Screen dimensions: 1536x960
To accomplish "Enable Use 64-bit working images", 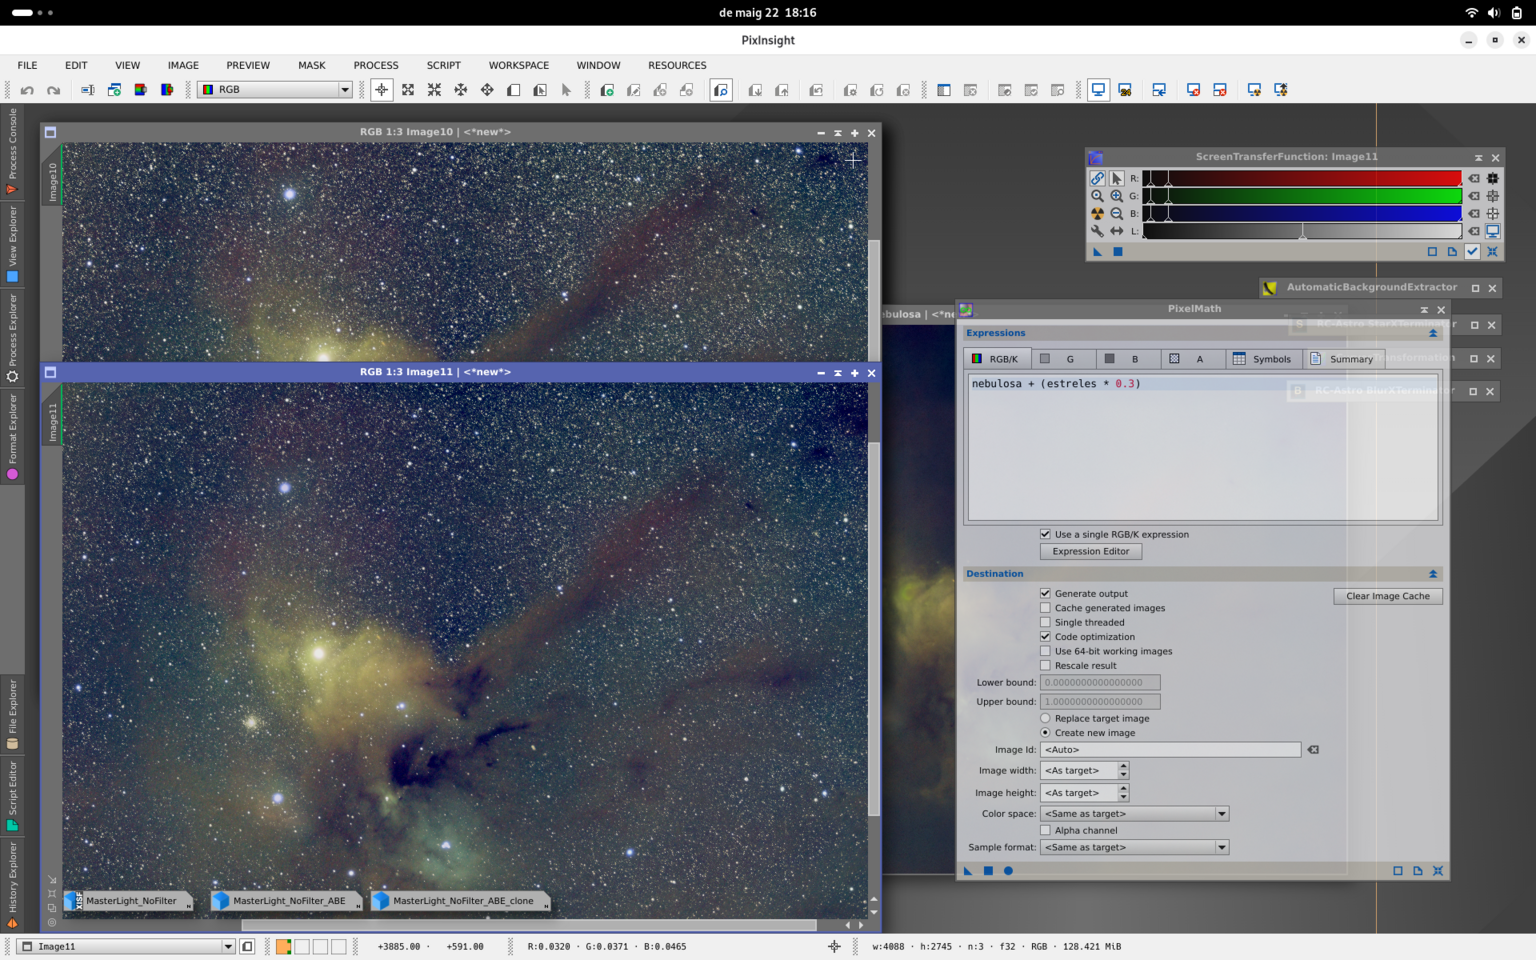I will [x=1045, y=651].
